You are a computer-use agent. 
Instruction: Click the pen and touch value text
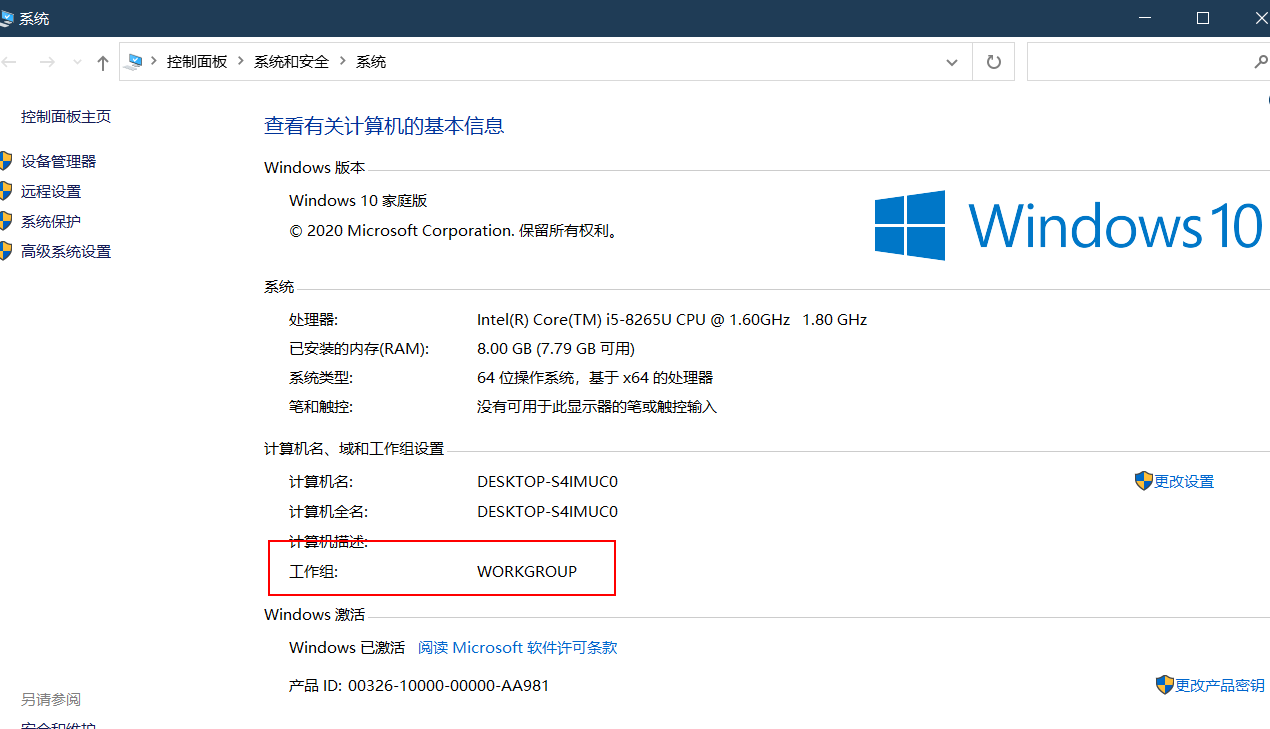(x=597, y=407)
